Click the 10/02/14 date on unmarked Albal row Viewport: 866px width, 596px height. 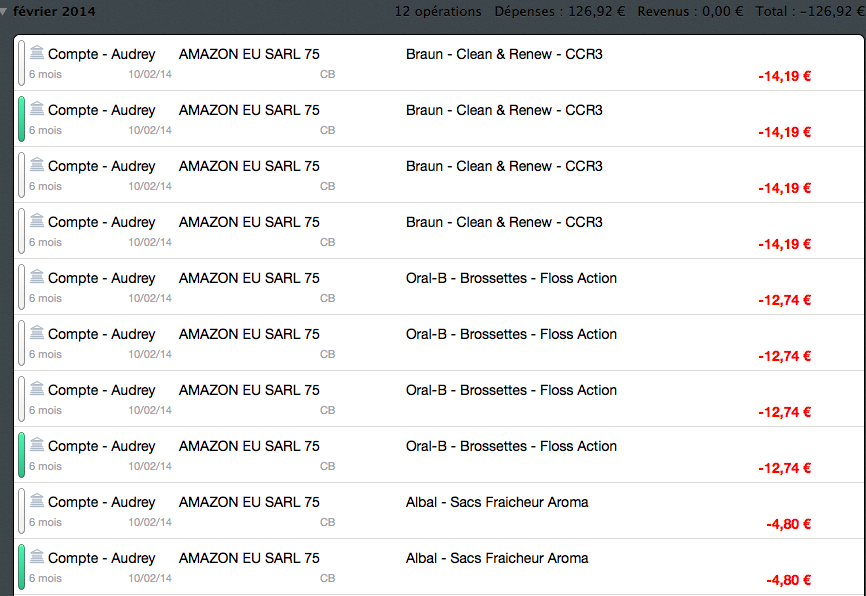coord(150,522)
